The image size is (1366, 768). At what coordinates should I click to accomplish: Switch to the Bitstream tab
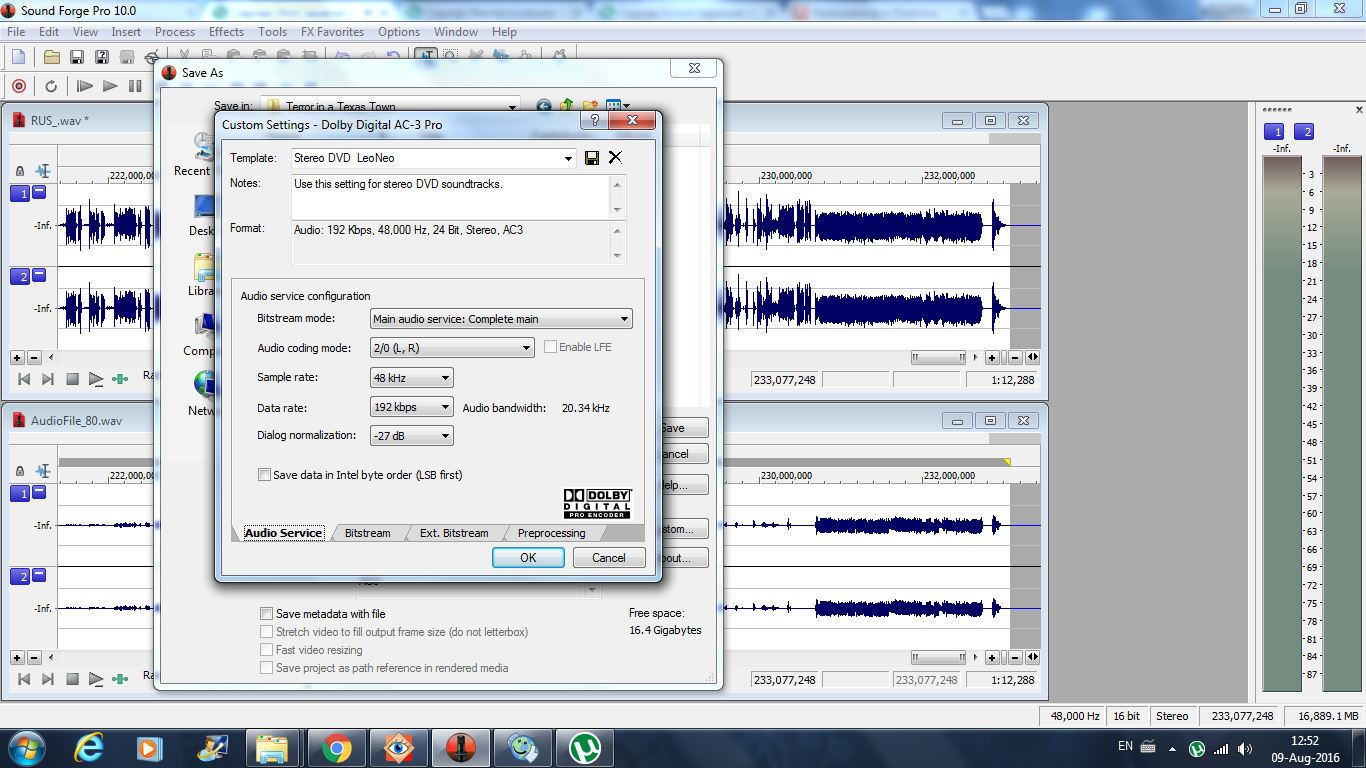368,533
